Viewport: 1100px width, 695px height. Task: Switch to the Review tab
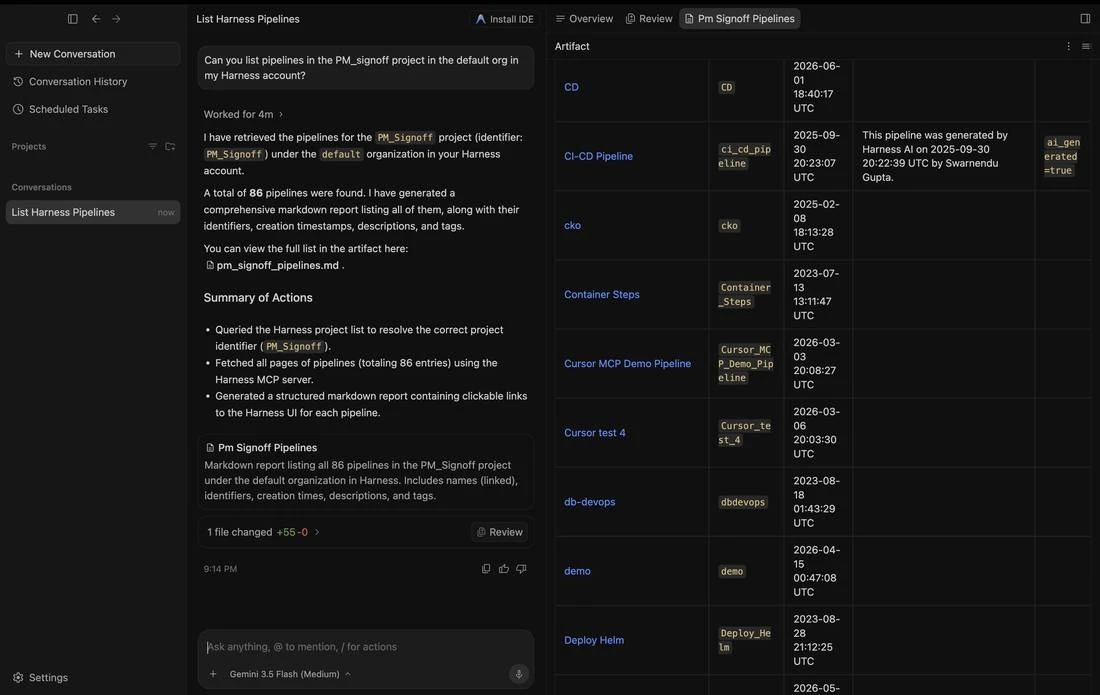649,19
